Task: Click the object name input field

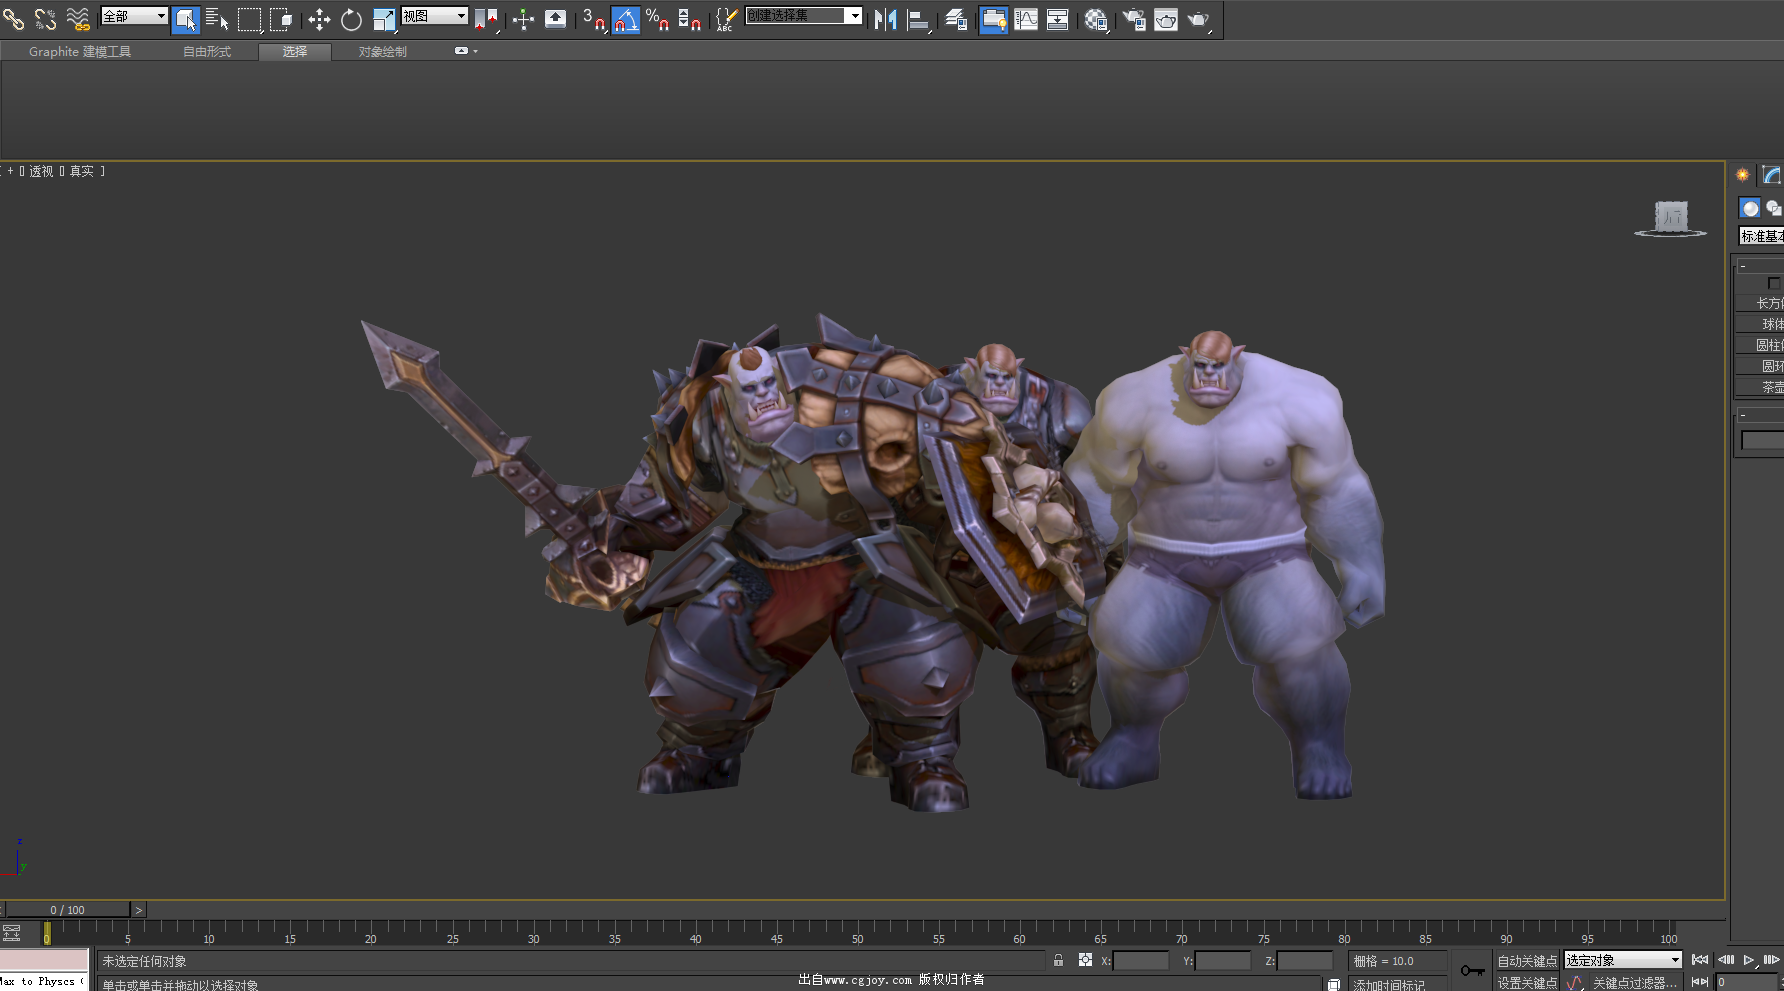Action: click(1763, 440)
